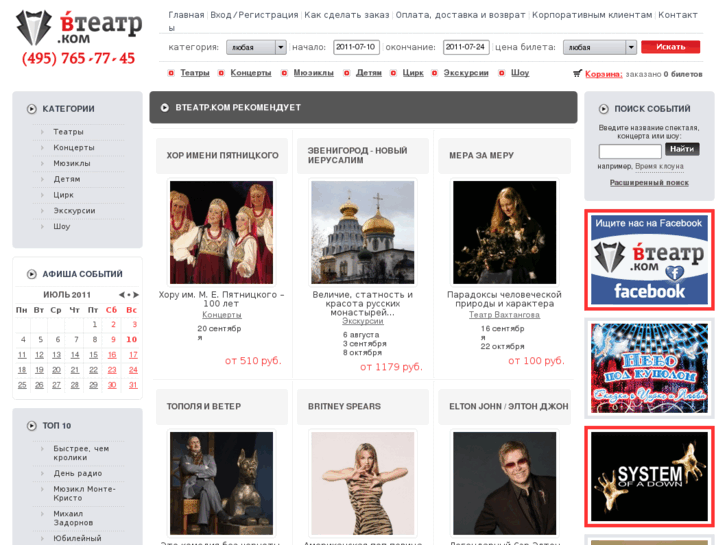
Task: Open Мюзиклы tab in top category bar
Action: click(313, 73)
